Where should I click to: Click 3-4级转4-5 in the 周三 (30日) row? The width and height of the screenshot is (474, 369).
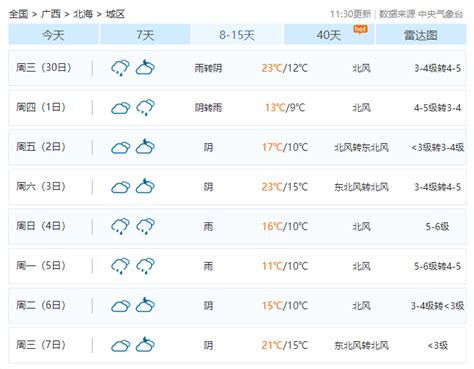(x=438, y=68)
